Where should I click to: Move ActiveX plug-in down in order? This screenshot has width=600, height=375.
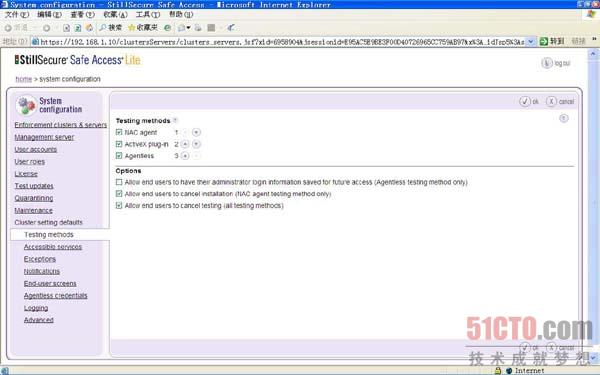point(196,144)
